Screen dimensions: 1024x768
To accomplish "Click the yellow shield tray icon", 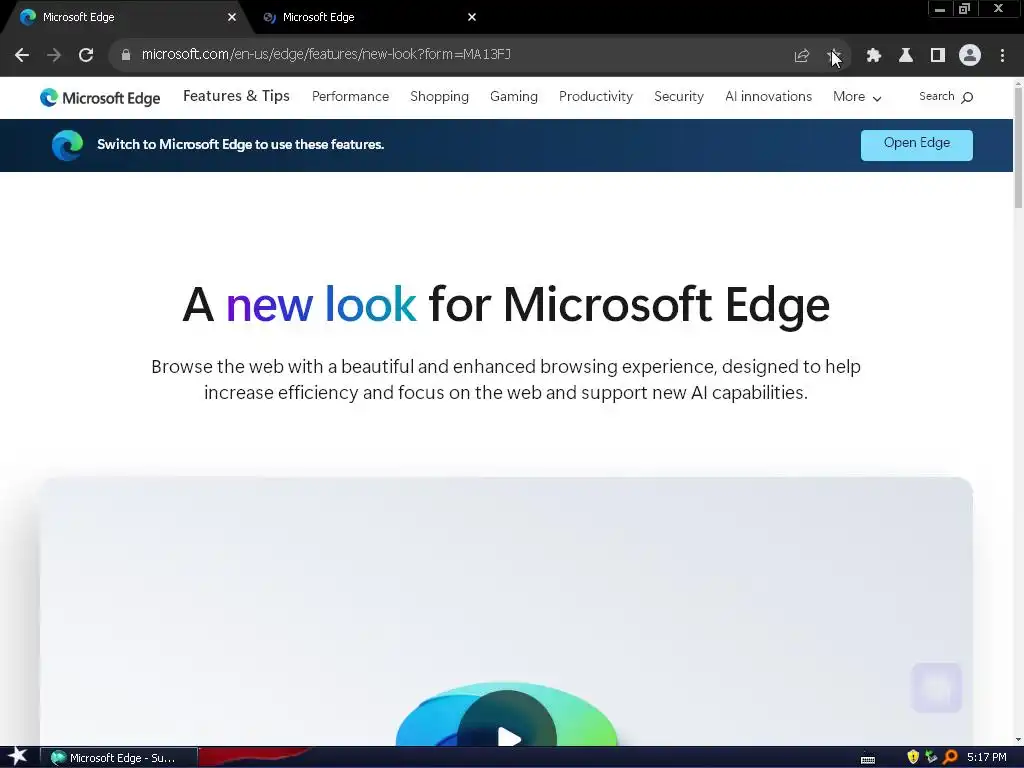I will [913, 757].
